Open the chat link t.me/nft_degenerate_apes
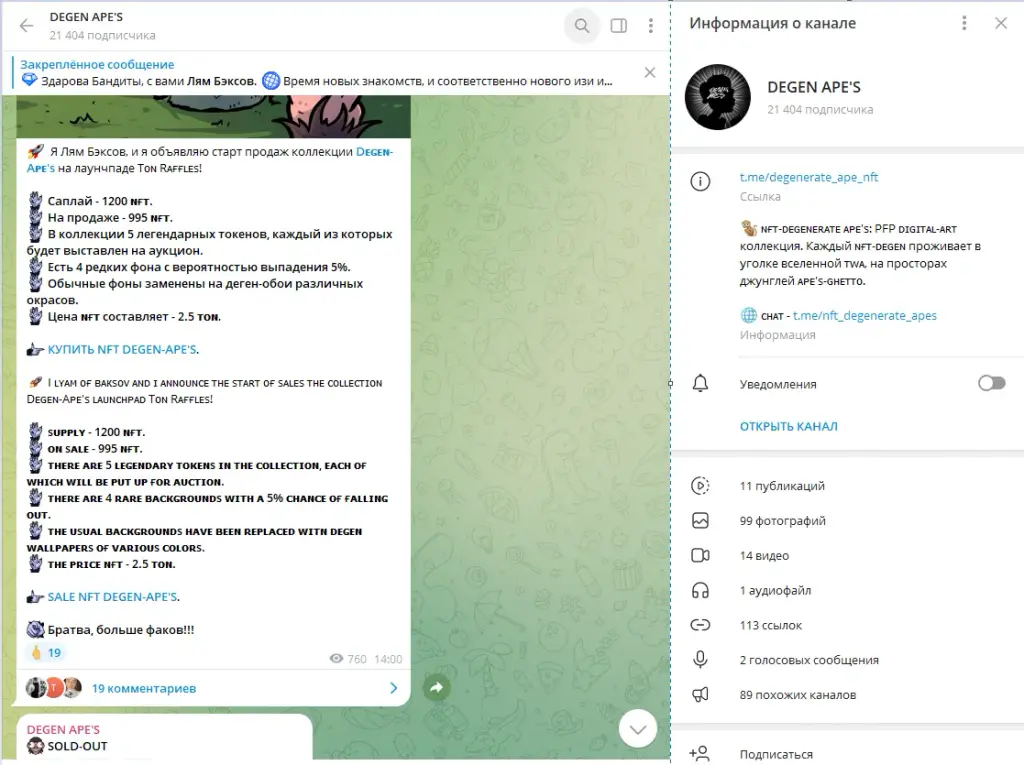 865,316
